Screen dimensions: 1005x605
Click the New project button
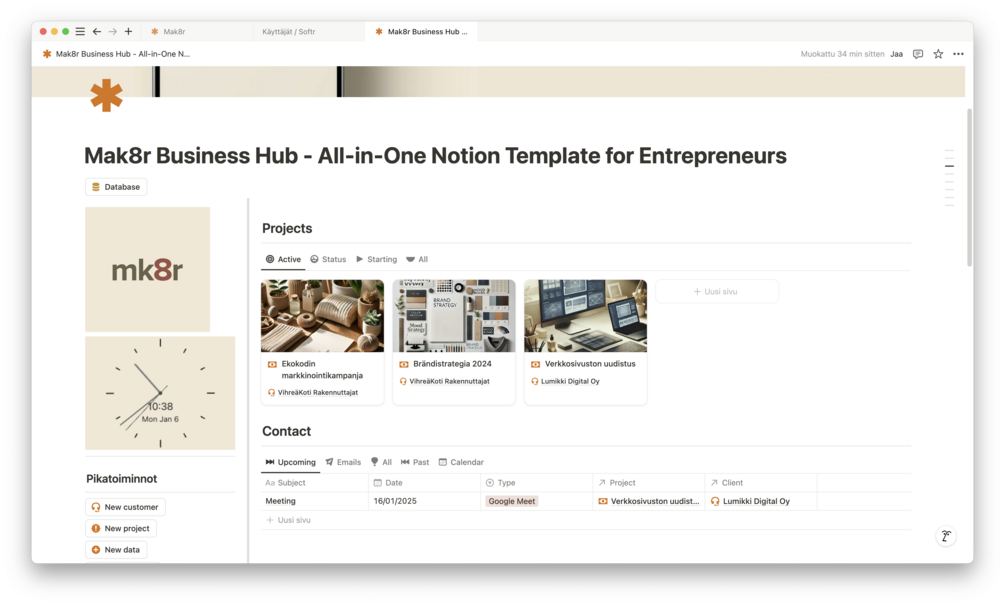tap(120, 528)
